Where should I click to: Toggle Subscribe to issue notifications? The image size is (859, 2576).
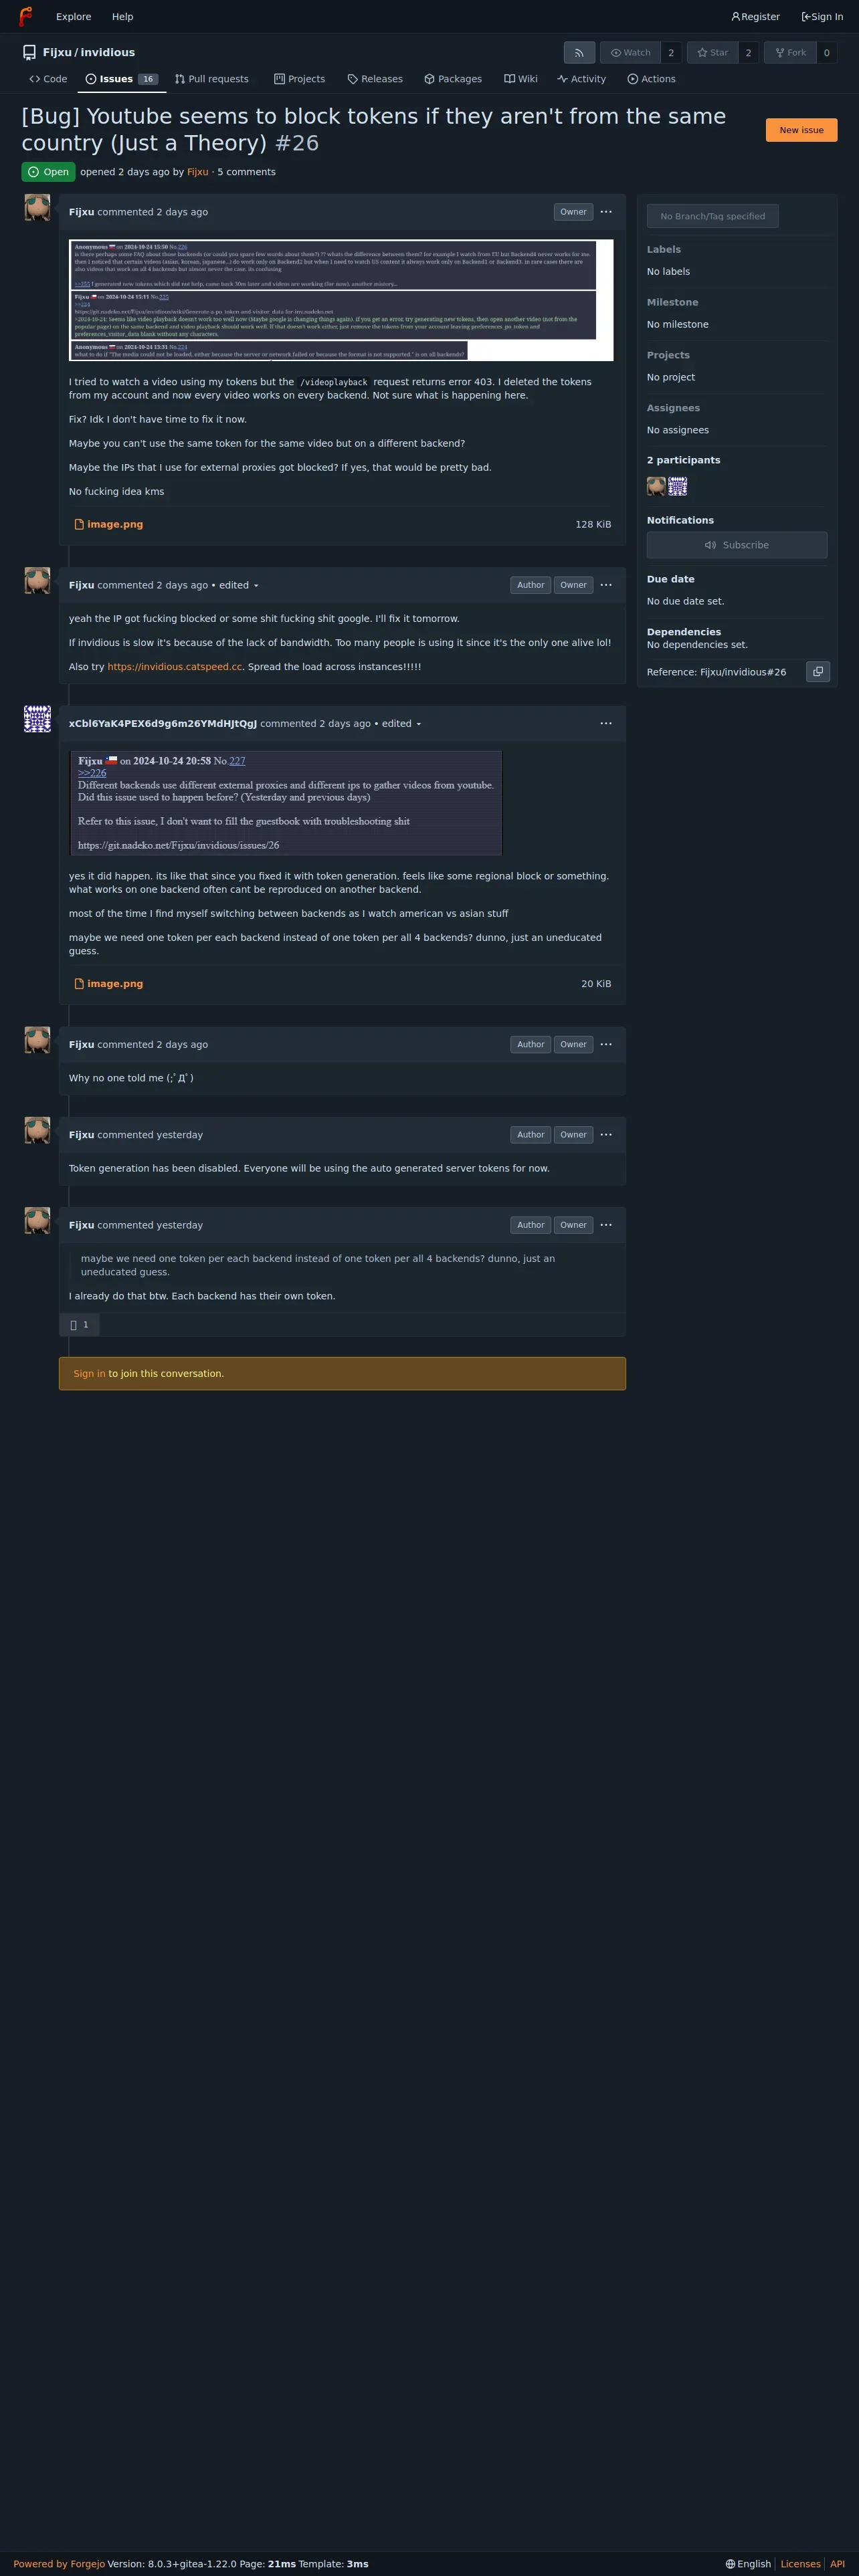pyautogui.click(x=737, y=545)
